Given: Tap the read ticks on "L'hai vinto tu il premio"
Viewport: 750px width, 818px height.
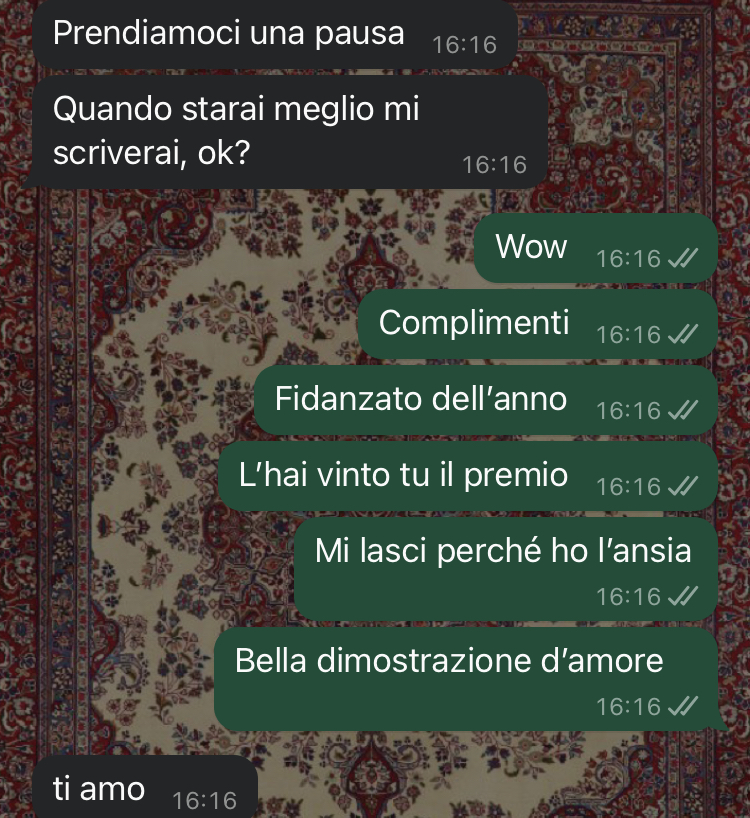Looking at the screenshot, I should point(683,486).
